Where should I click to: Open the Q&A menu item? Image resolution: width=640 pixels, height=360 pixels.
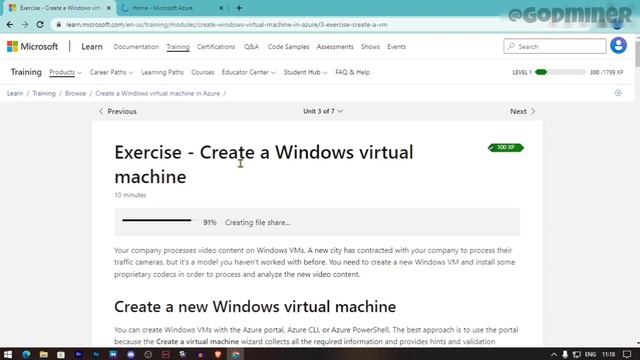coord(251,47)
